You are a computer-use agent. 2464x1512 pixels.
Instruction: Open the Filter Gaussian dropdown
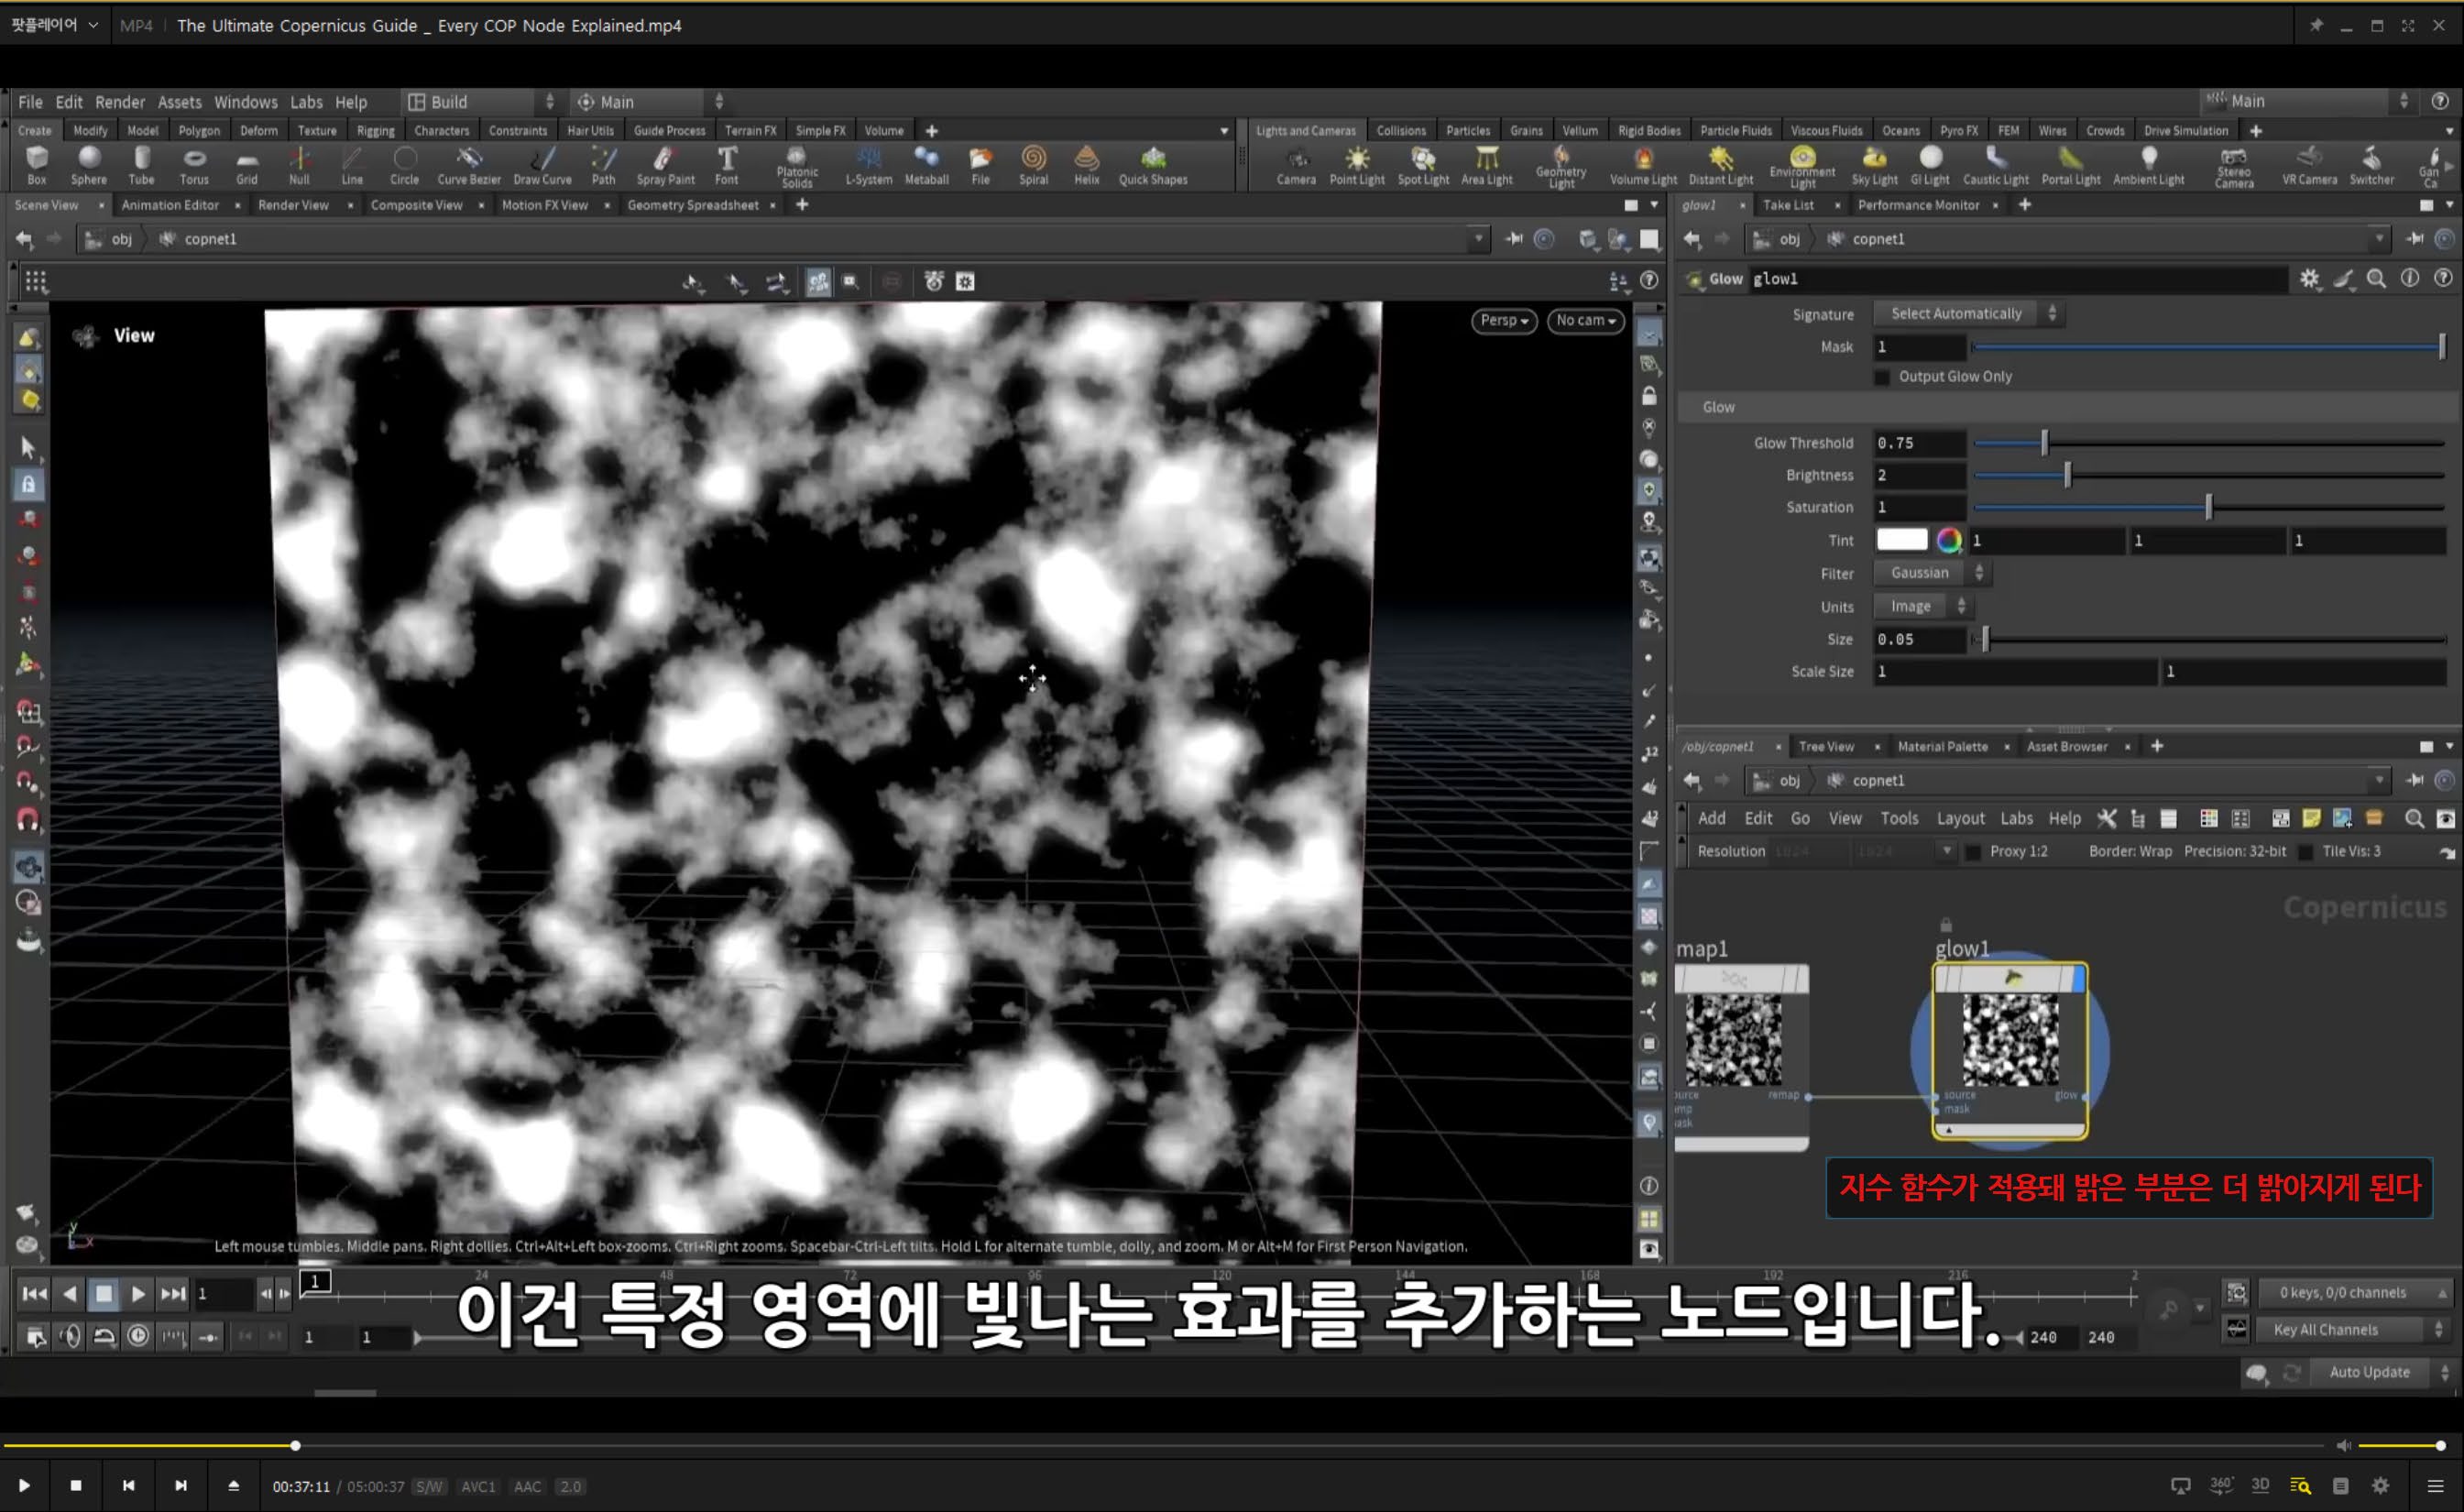pyautogui.click(x=1932, y=573)
